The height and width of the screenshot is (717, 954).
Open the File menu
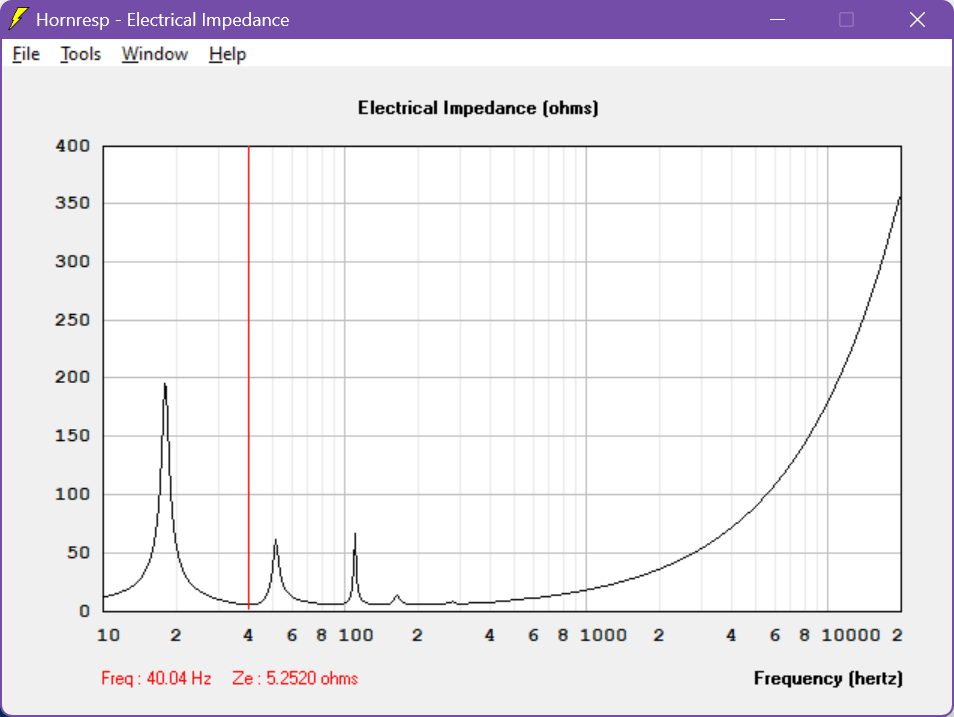(26, 54)
